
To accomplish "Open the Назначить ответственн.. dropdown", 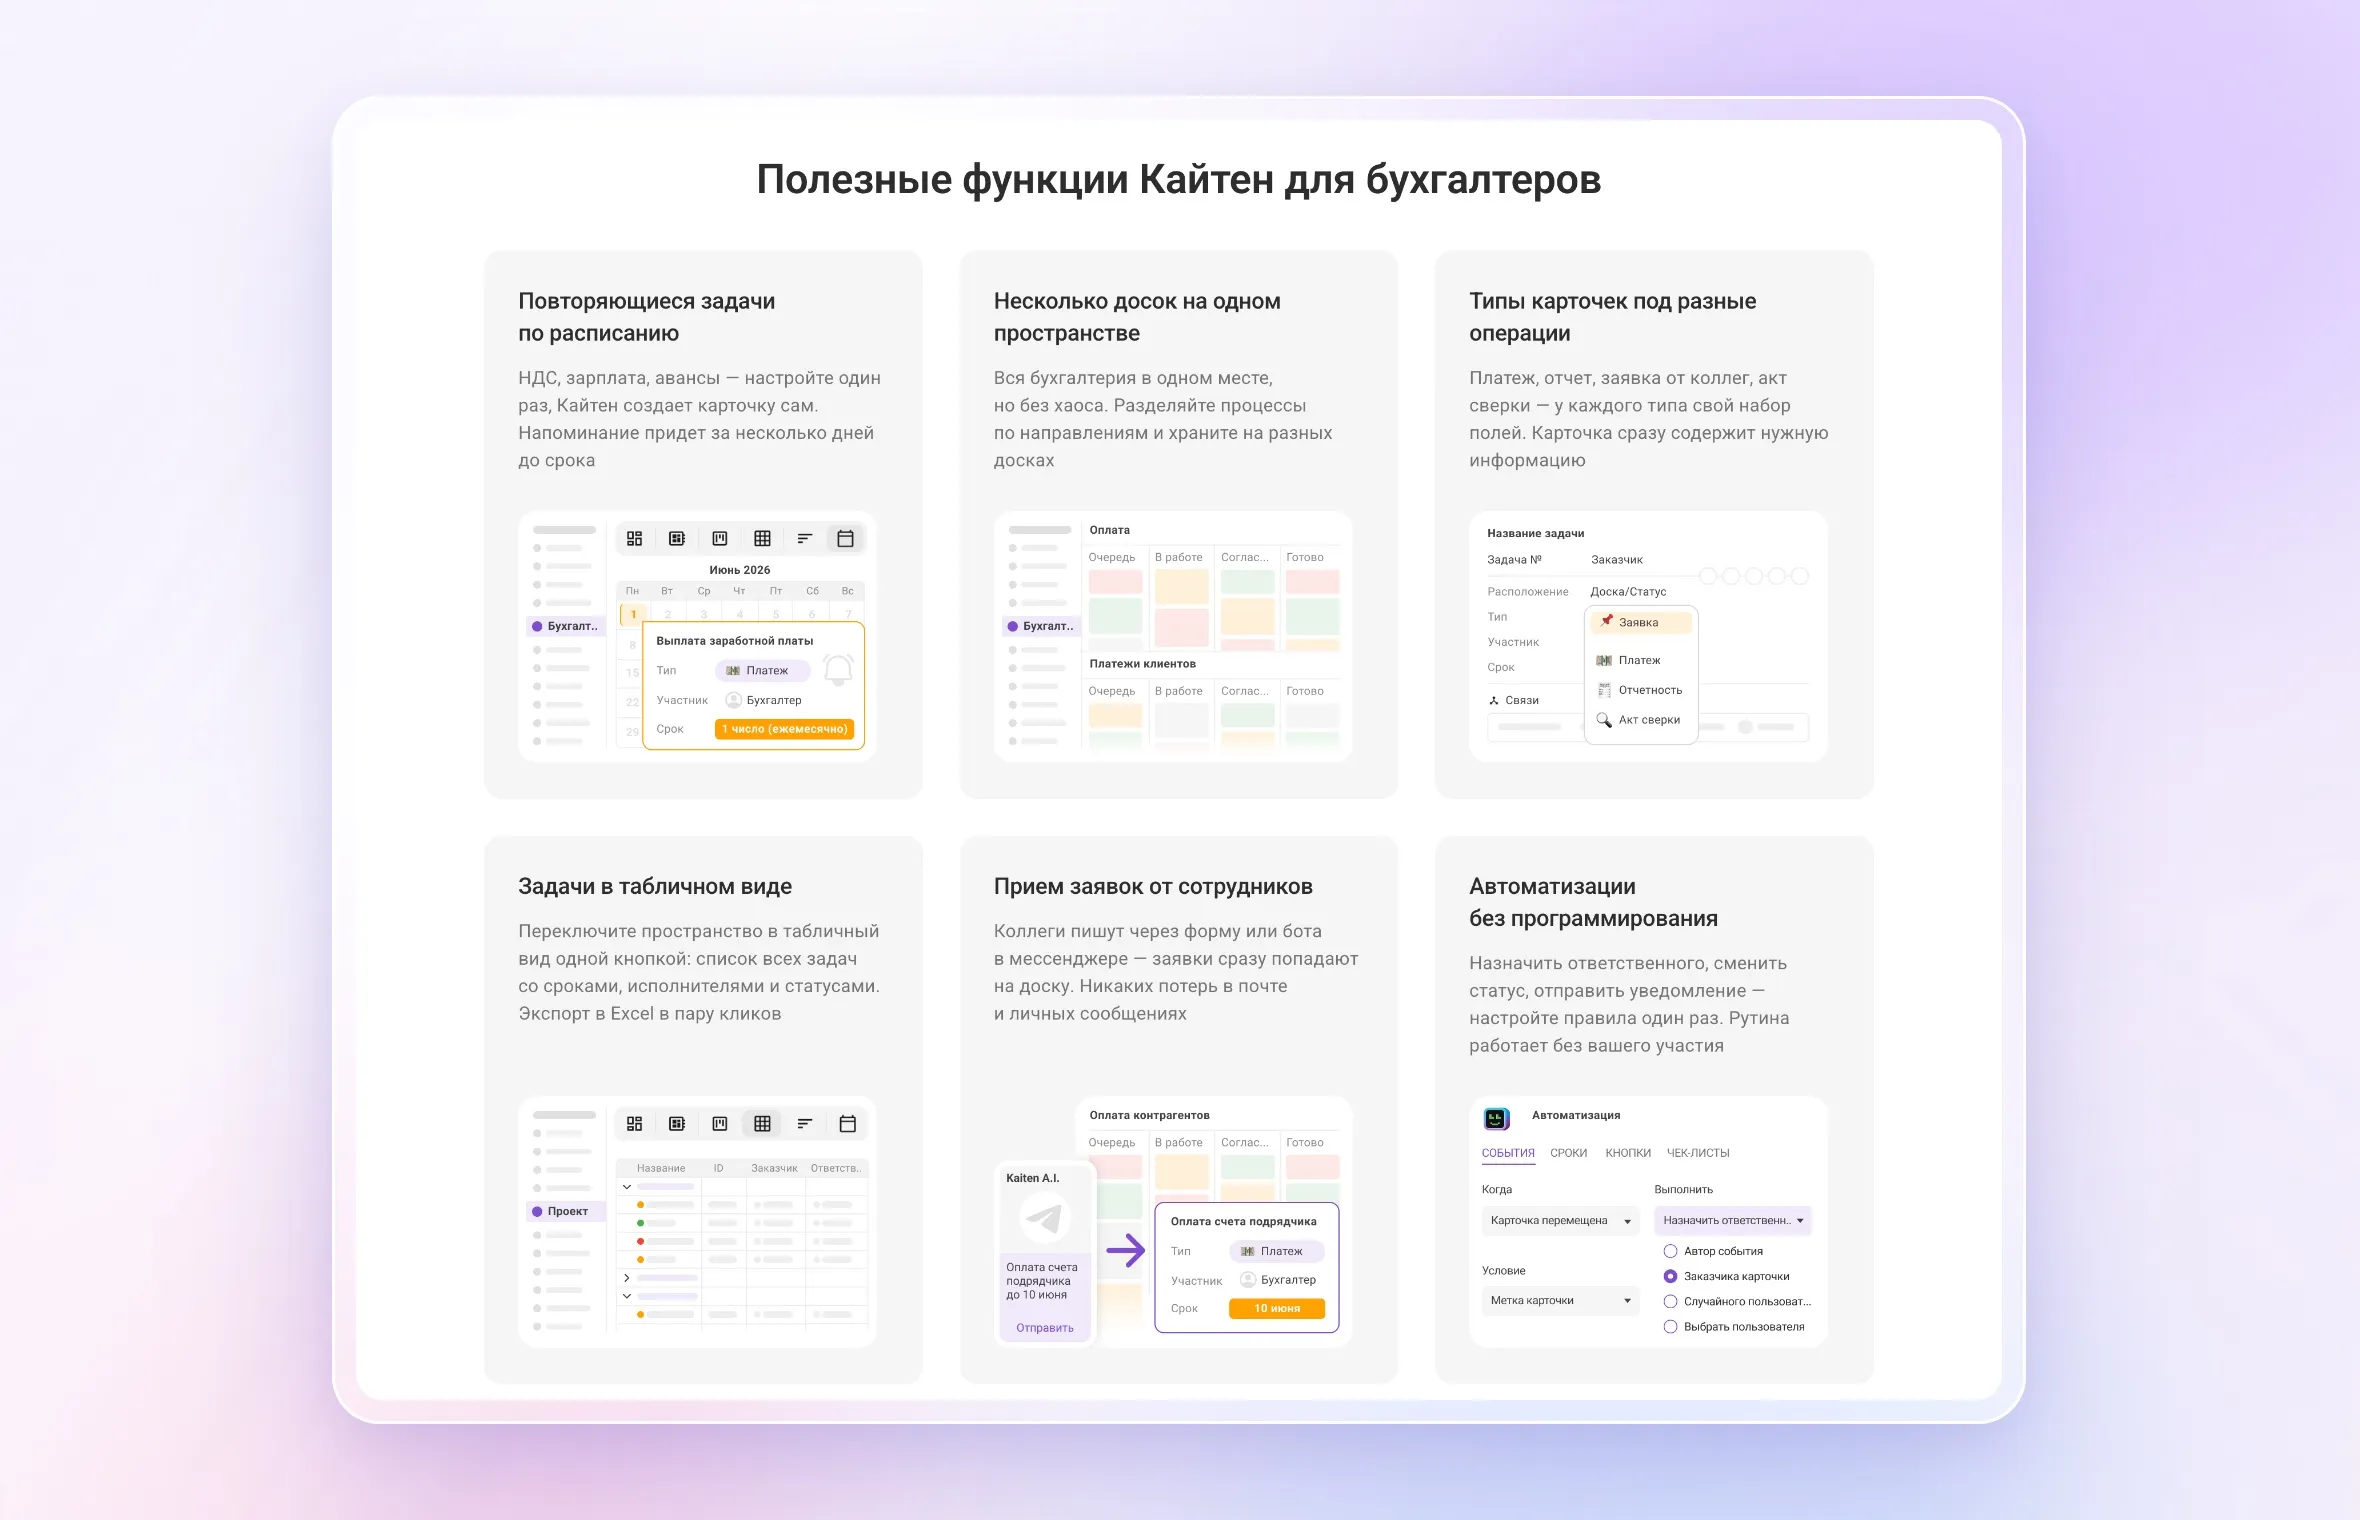I will coord(1733,1221).
